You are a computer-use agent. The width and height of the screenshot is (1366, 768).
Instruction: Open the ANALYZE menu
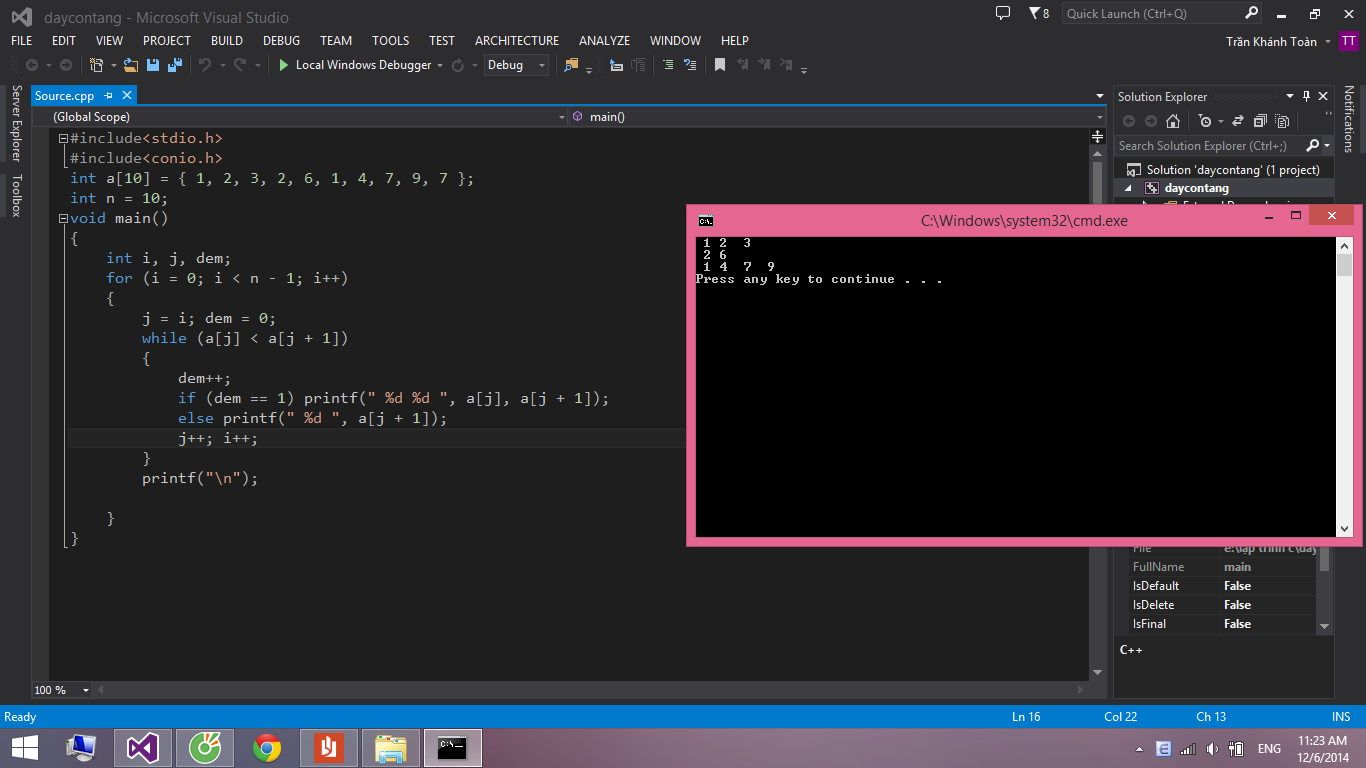[605, 41]
